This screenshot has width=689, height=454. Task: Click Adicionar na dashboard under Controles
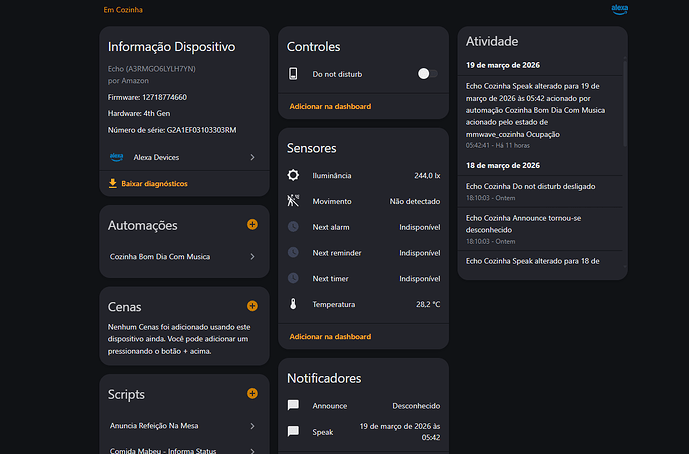pos(330,106)
